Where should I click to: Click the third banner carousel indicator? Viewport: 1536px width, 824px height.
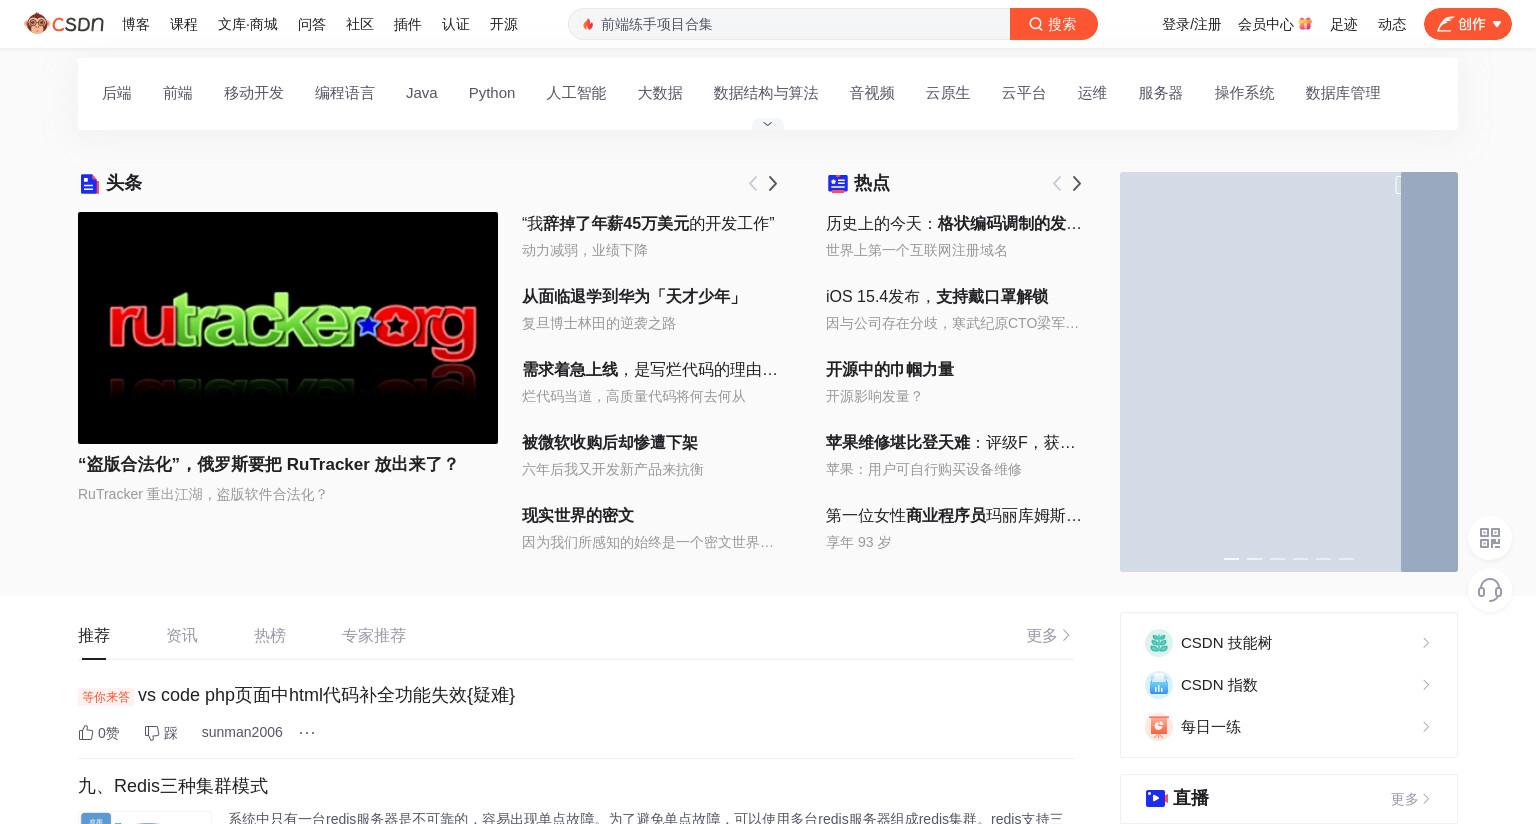coord(1277,558)
